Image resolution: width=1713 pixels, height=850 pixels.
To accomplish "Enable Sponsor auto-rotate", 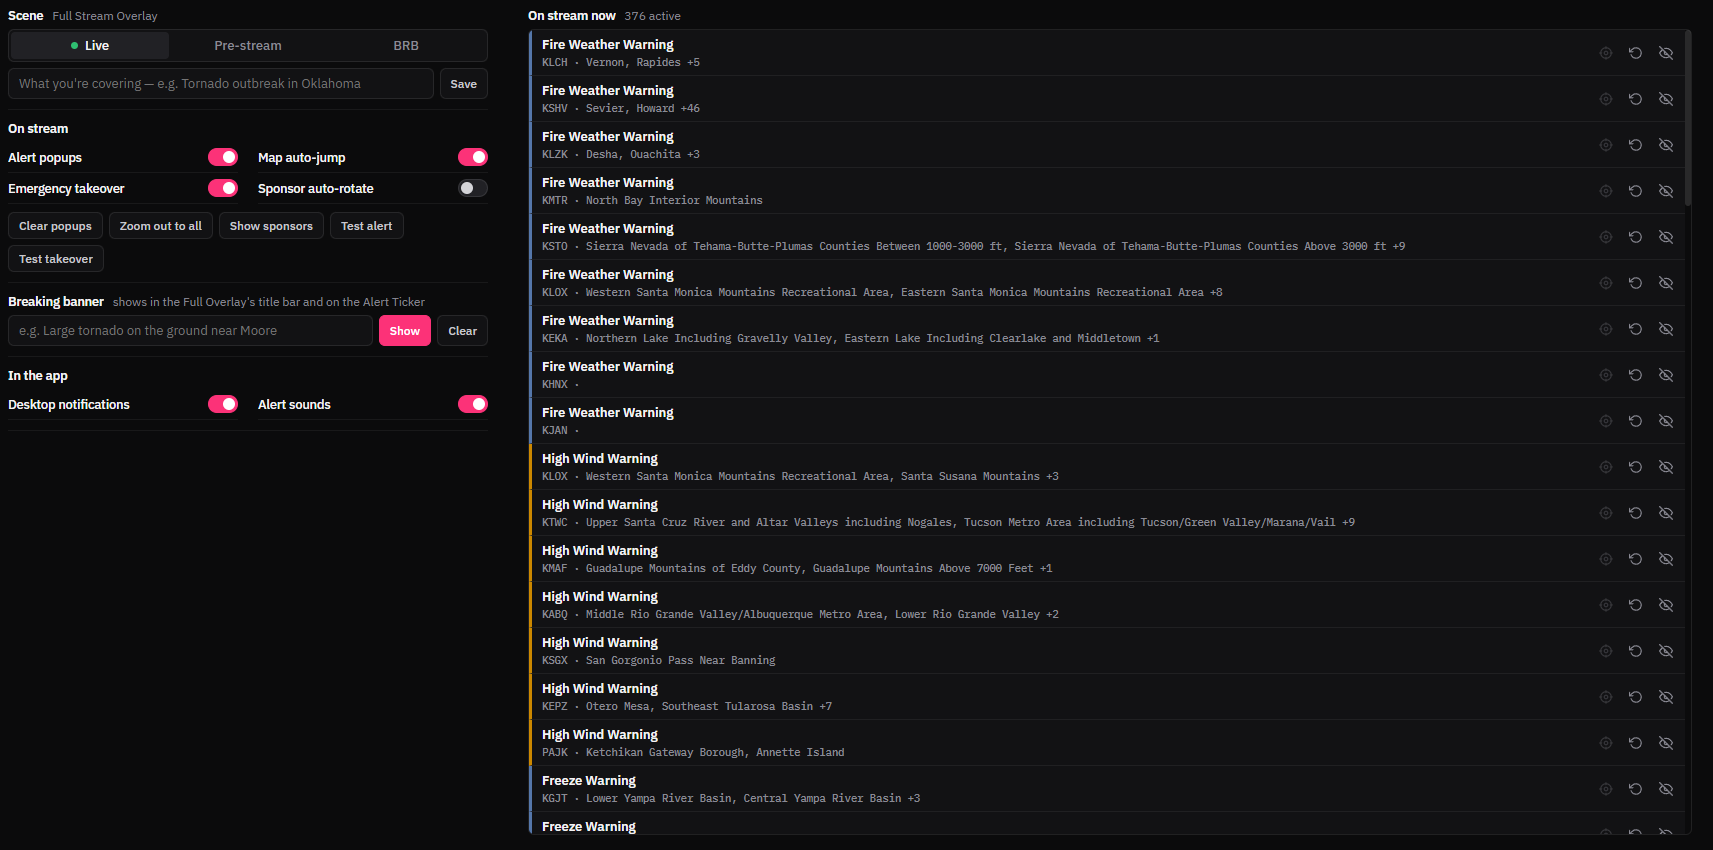I will tap(473, 188).
